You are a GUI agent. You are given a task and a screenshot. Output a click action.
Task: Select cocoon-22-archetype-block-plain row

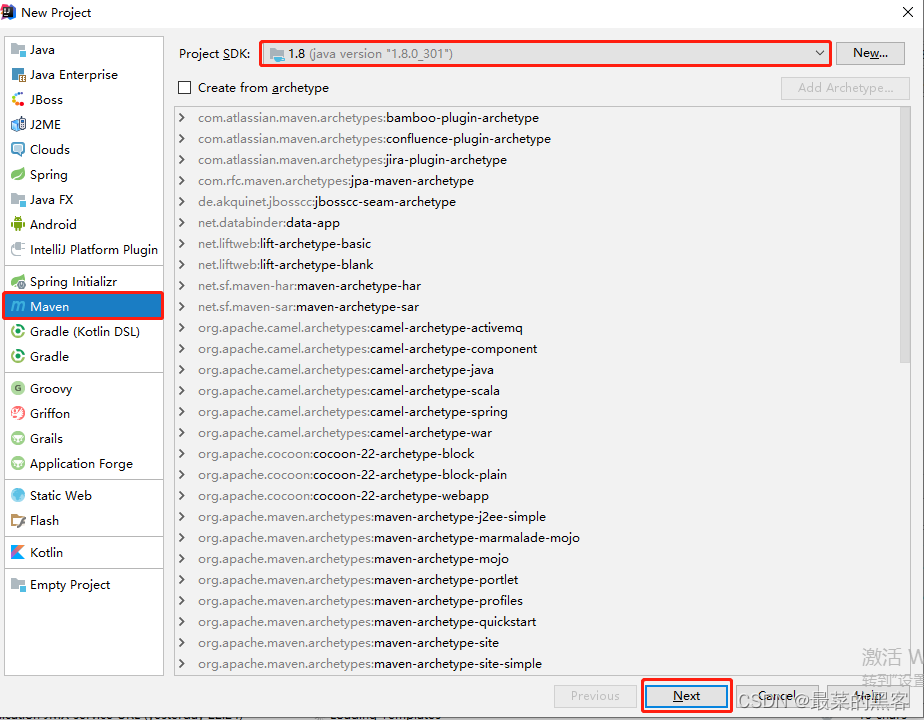coord(537,475)
